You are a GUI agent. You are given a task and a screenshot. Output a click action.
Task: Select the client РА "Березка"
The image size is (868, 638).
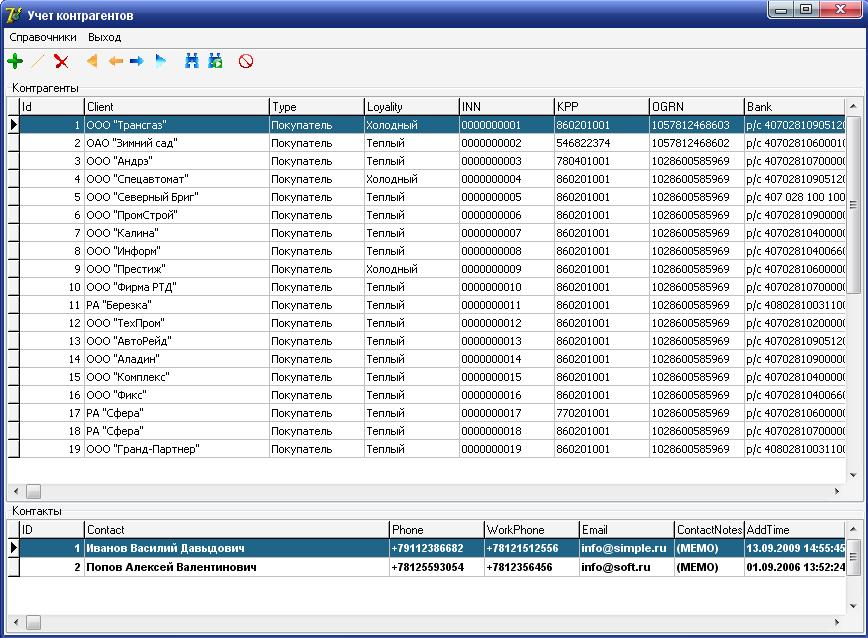[177, 305]
